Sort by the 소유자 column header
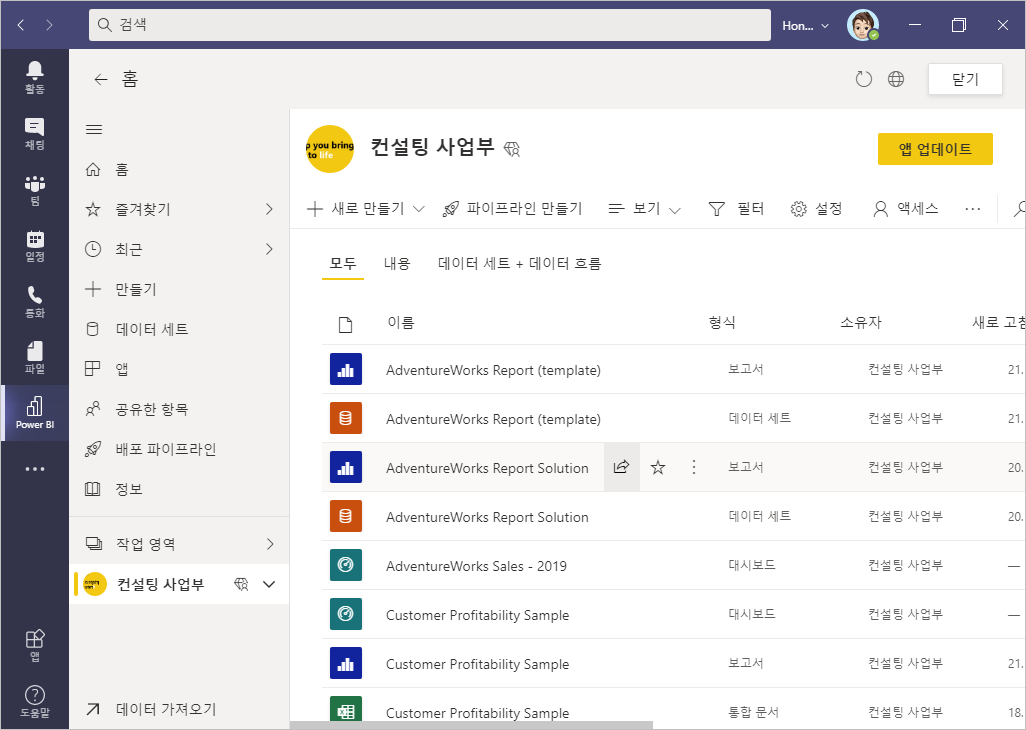The width and height of the screenshot is (1026, 730). [x=861, y=322]
